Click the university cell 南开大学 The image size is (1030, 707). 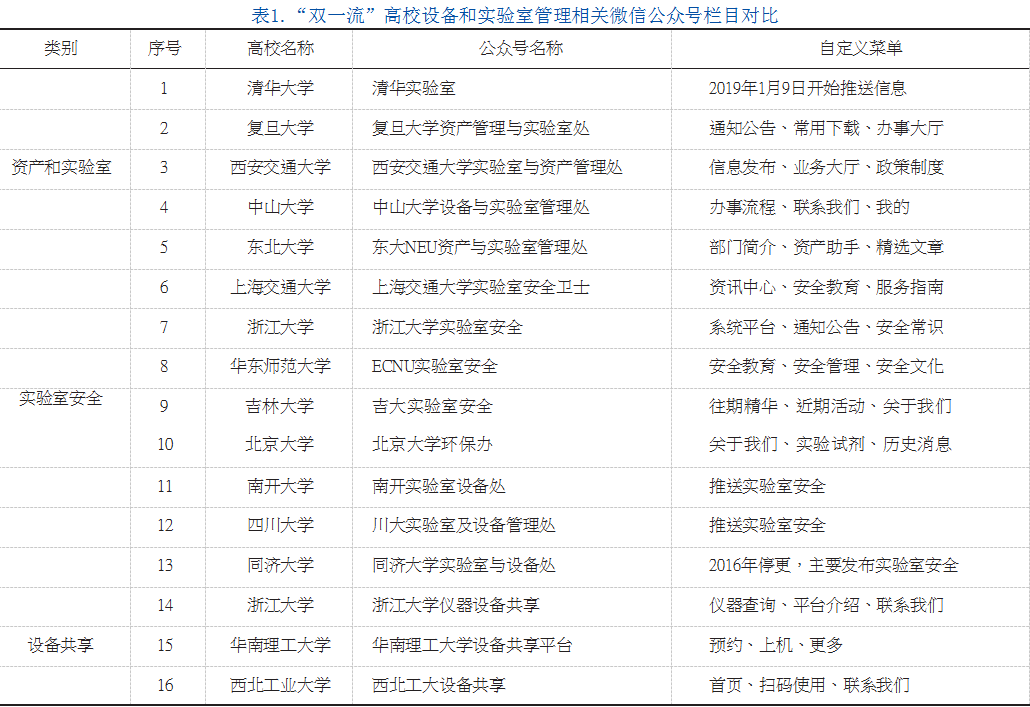click(280, 486)
